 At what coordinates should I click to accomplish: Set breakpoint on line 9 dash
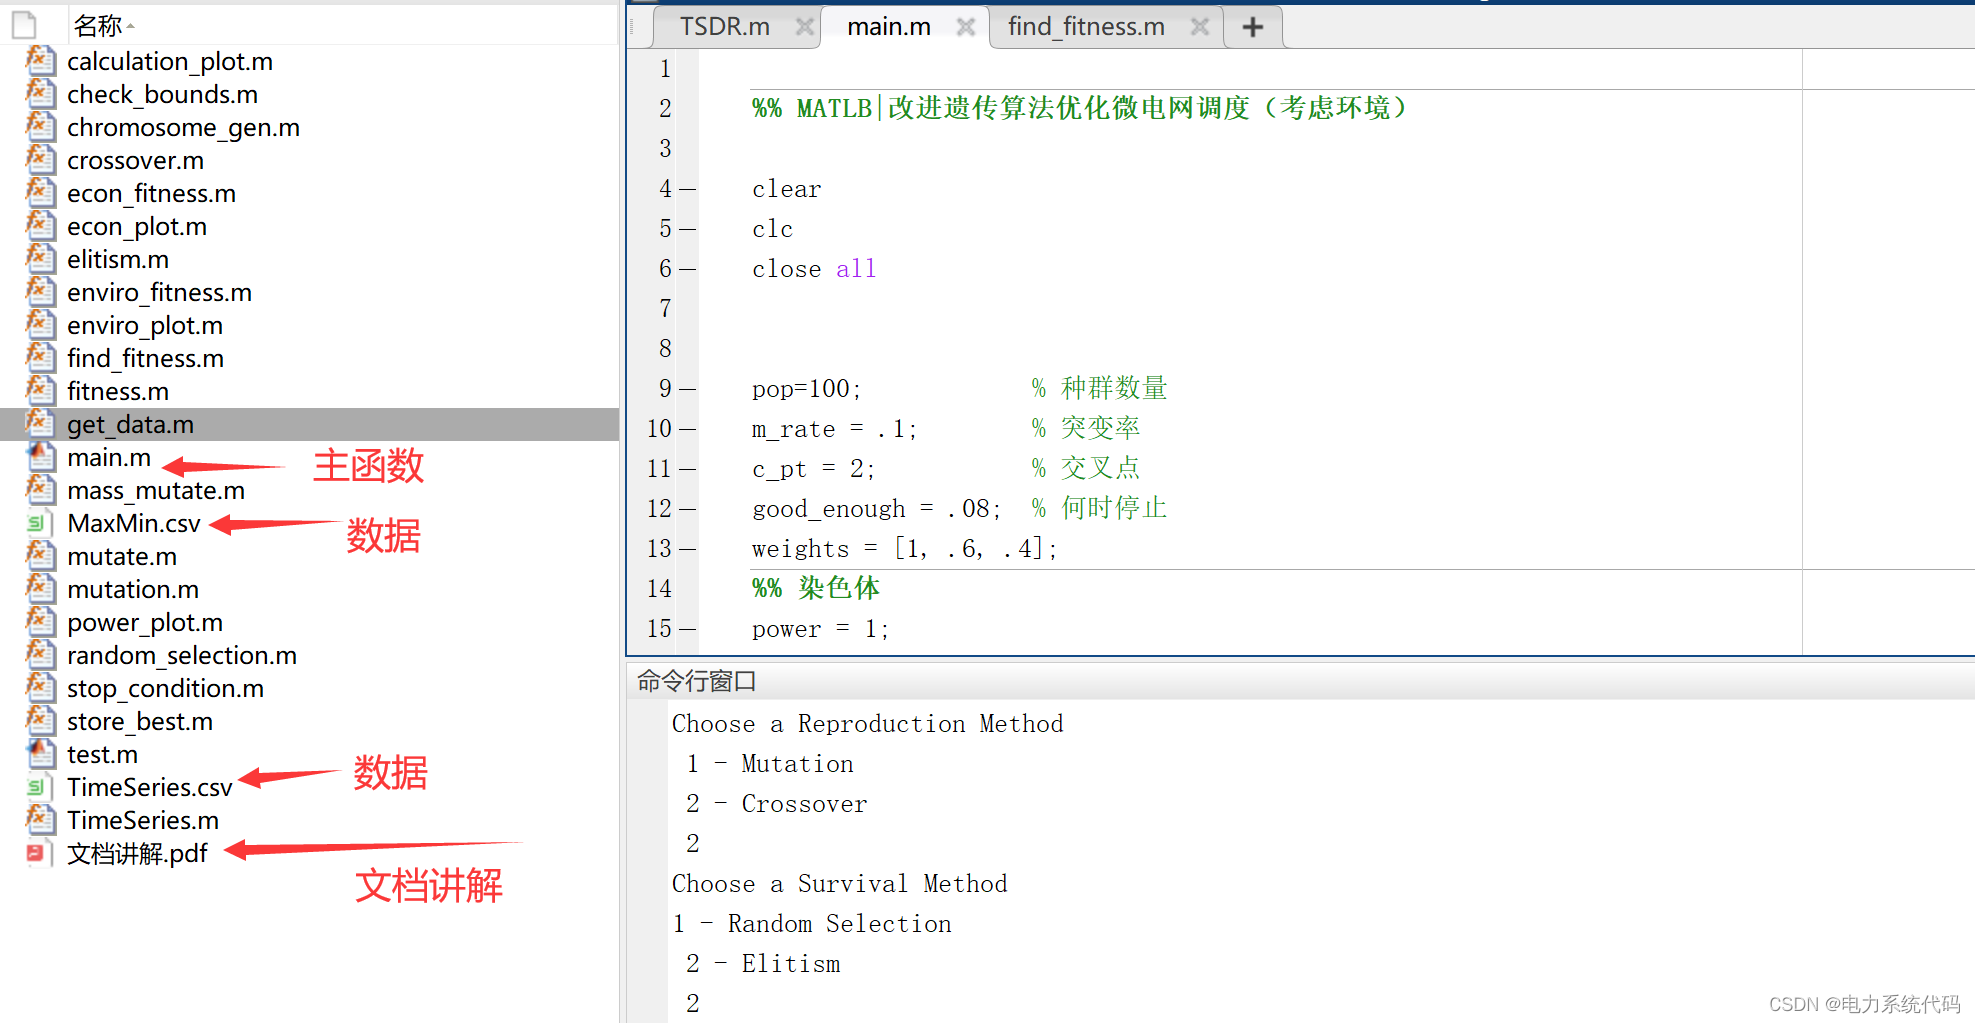pyautogui.click(x=687, y=389)
